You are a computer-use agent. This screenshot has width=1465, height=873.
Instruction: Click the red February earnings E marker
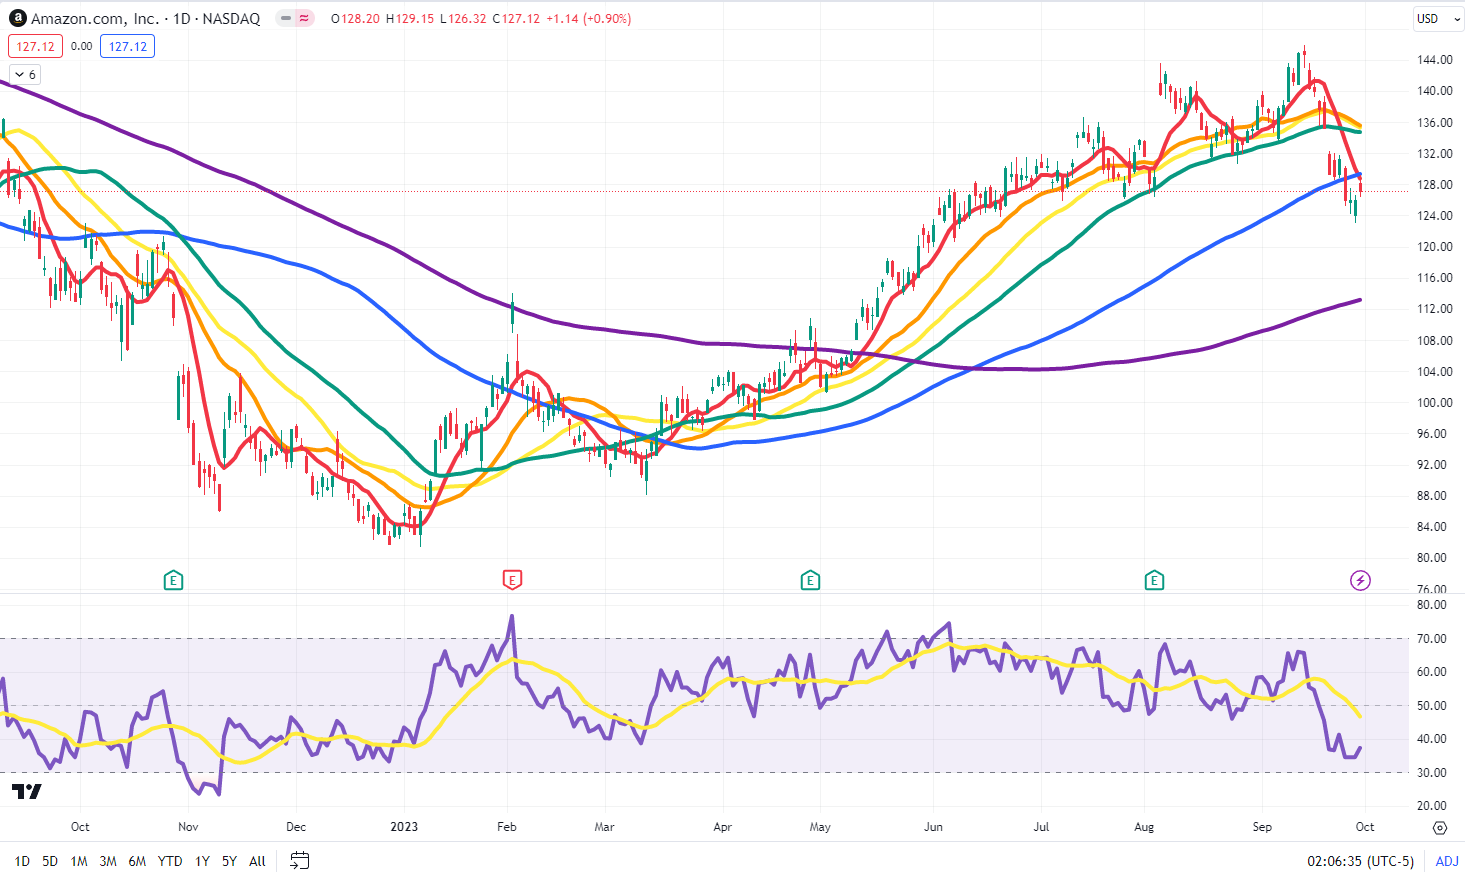(x=512, y=580)
